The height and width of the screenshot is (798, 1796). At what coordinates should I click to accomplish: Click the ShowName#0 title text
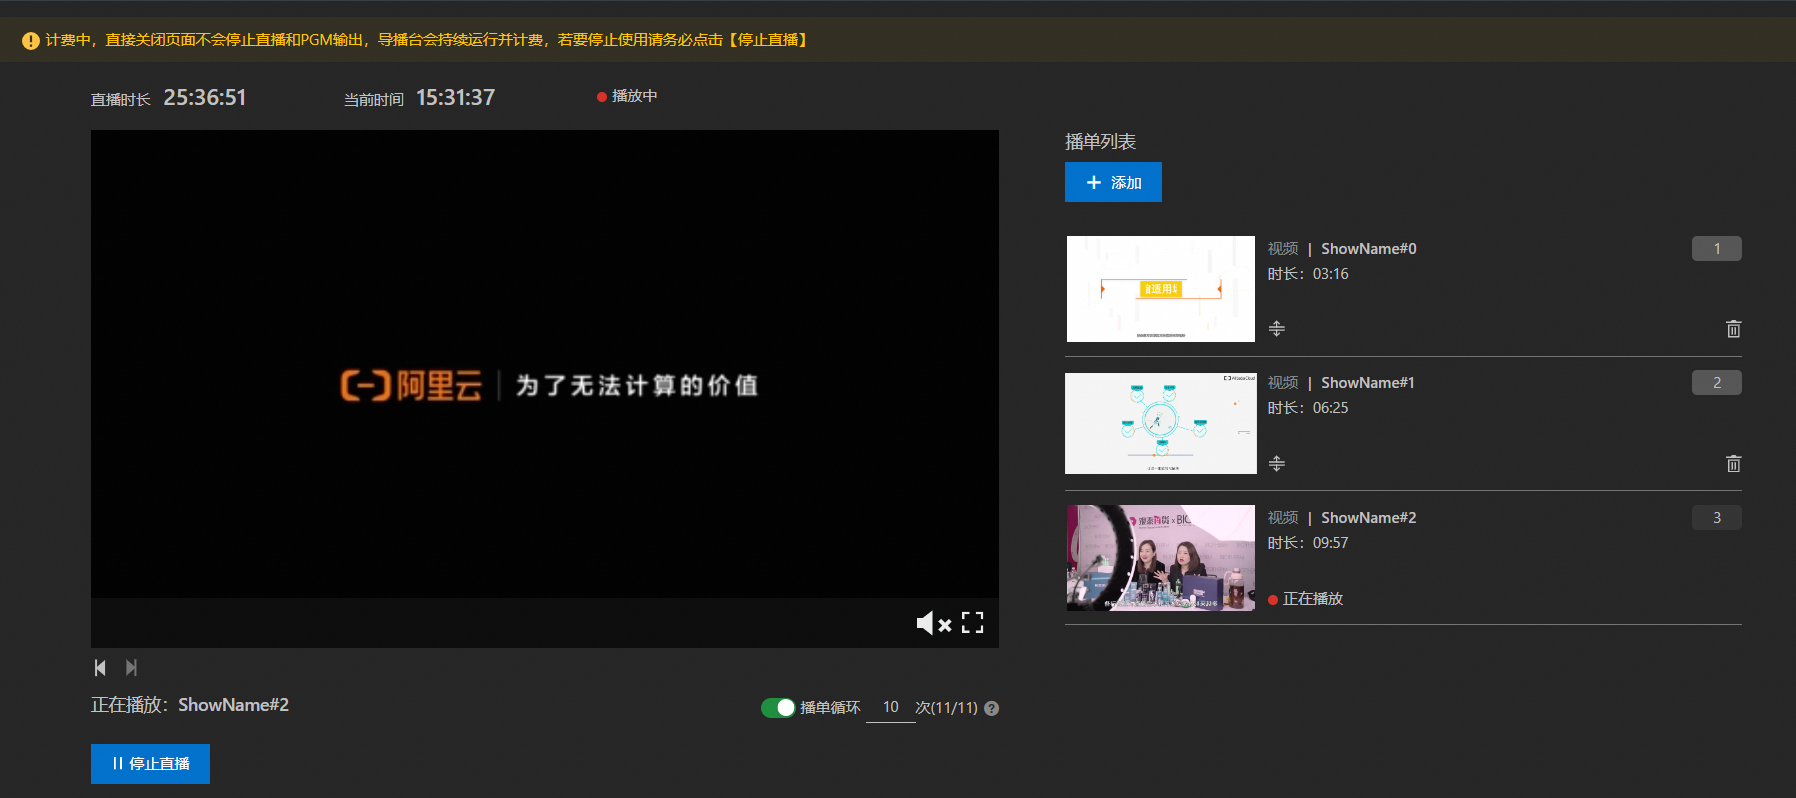point(1368,249)
